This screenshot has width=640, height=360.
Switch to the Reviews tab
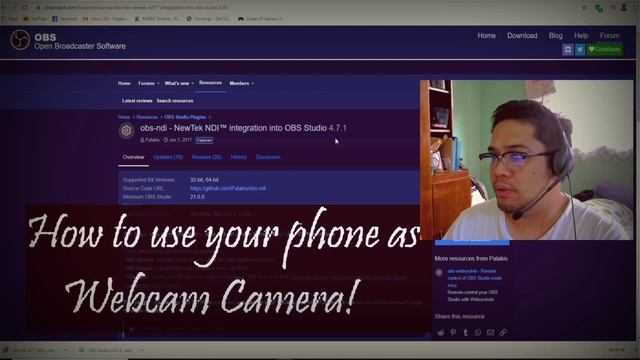(x=207, y=157)
